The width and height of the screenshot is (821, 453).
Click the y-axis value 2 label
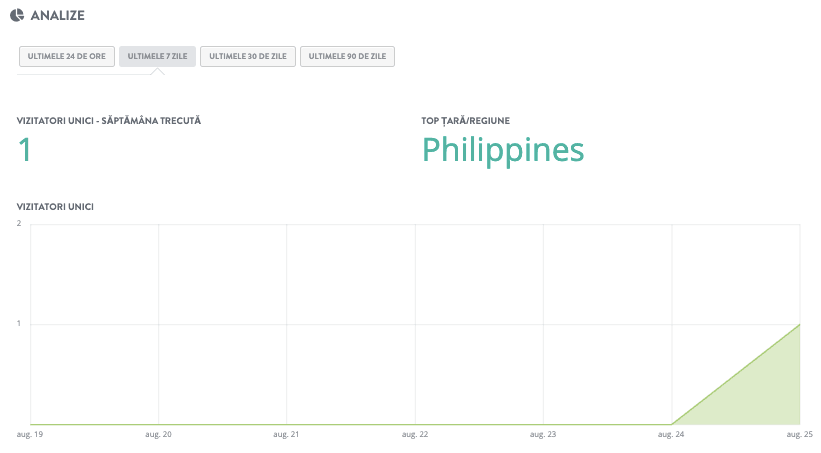[19, 224]
